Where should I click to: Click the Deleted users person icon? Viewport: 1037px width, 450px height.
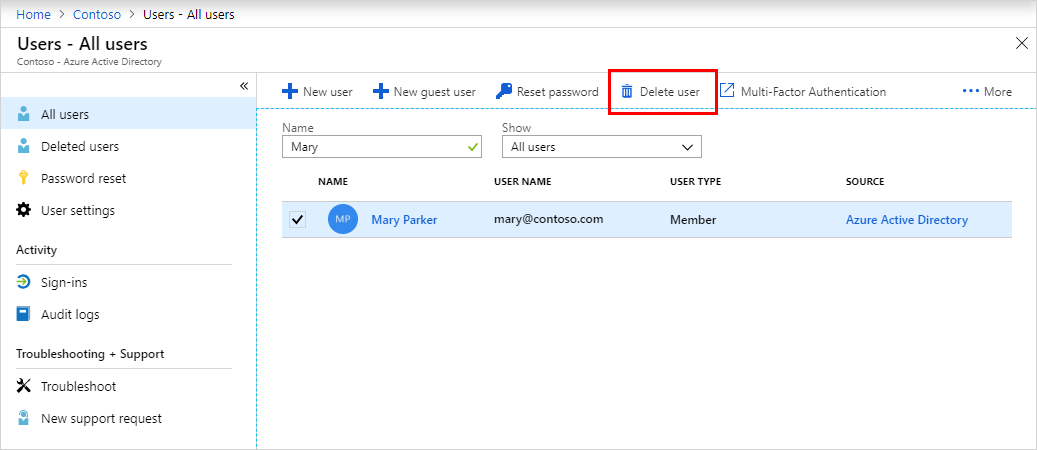coord(24,146)
